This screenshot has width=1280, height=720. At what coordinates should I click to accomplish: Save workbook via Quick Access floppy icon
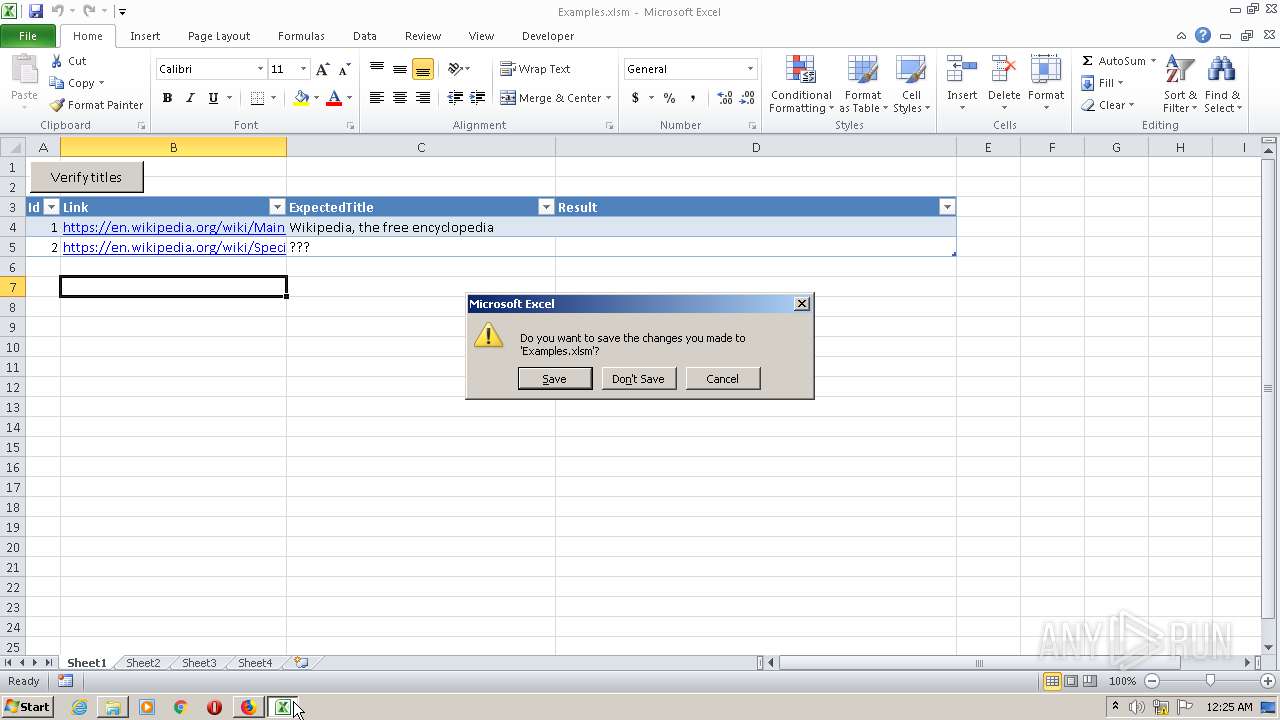[x=36, y=11]
